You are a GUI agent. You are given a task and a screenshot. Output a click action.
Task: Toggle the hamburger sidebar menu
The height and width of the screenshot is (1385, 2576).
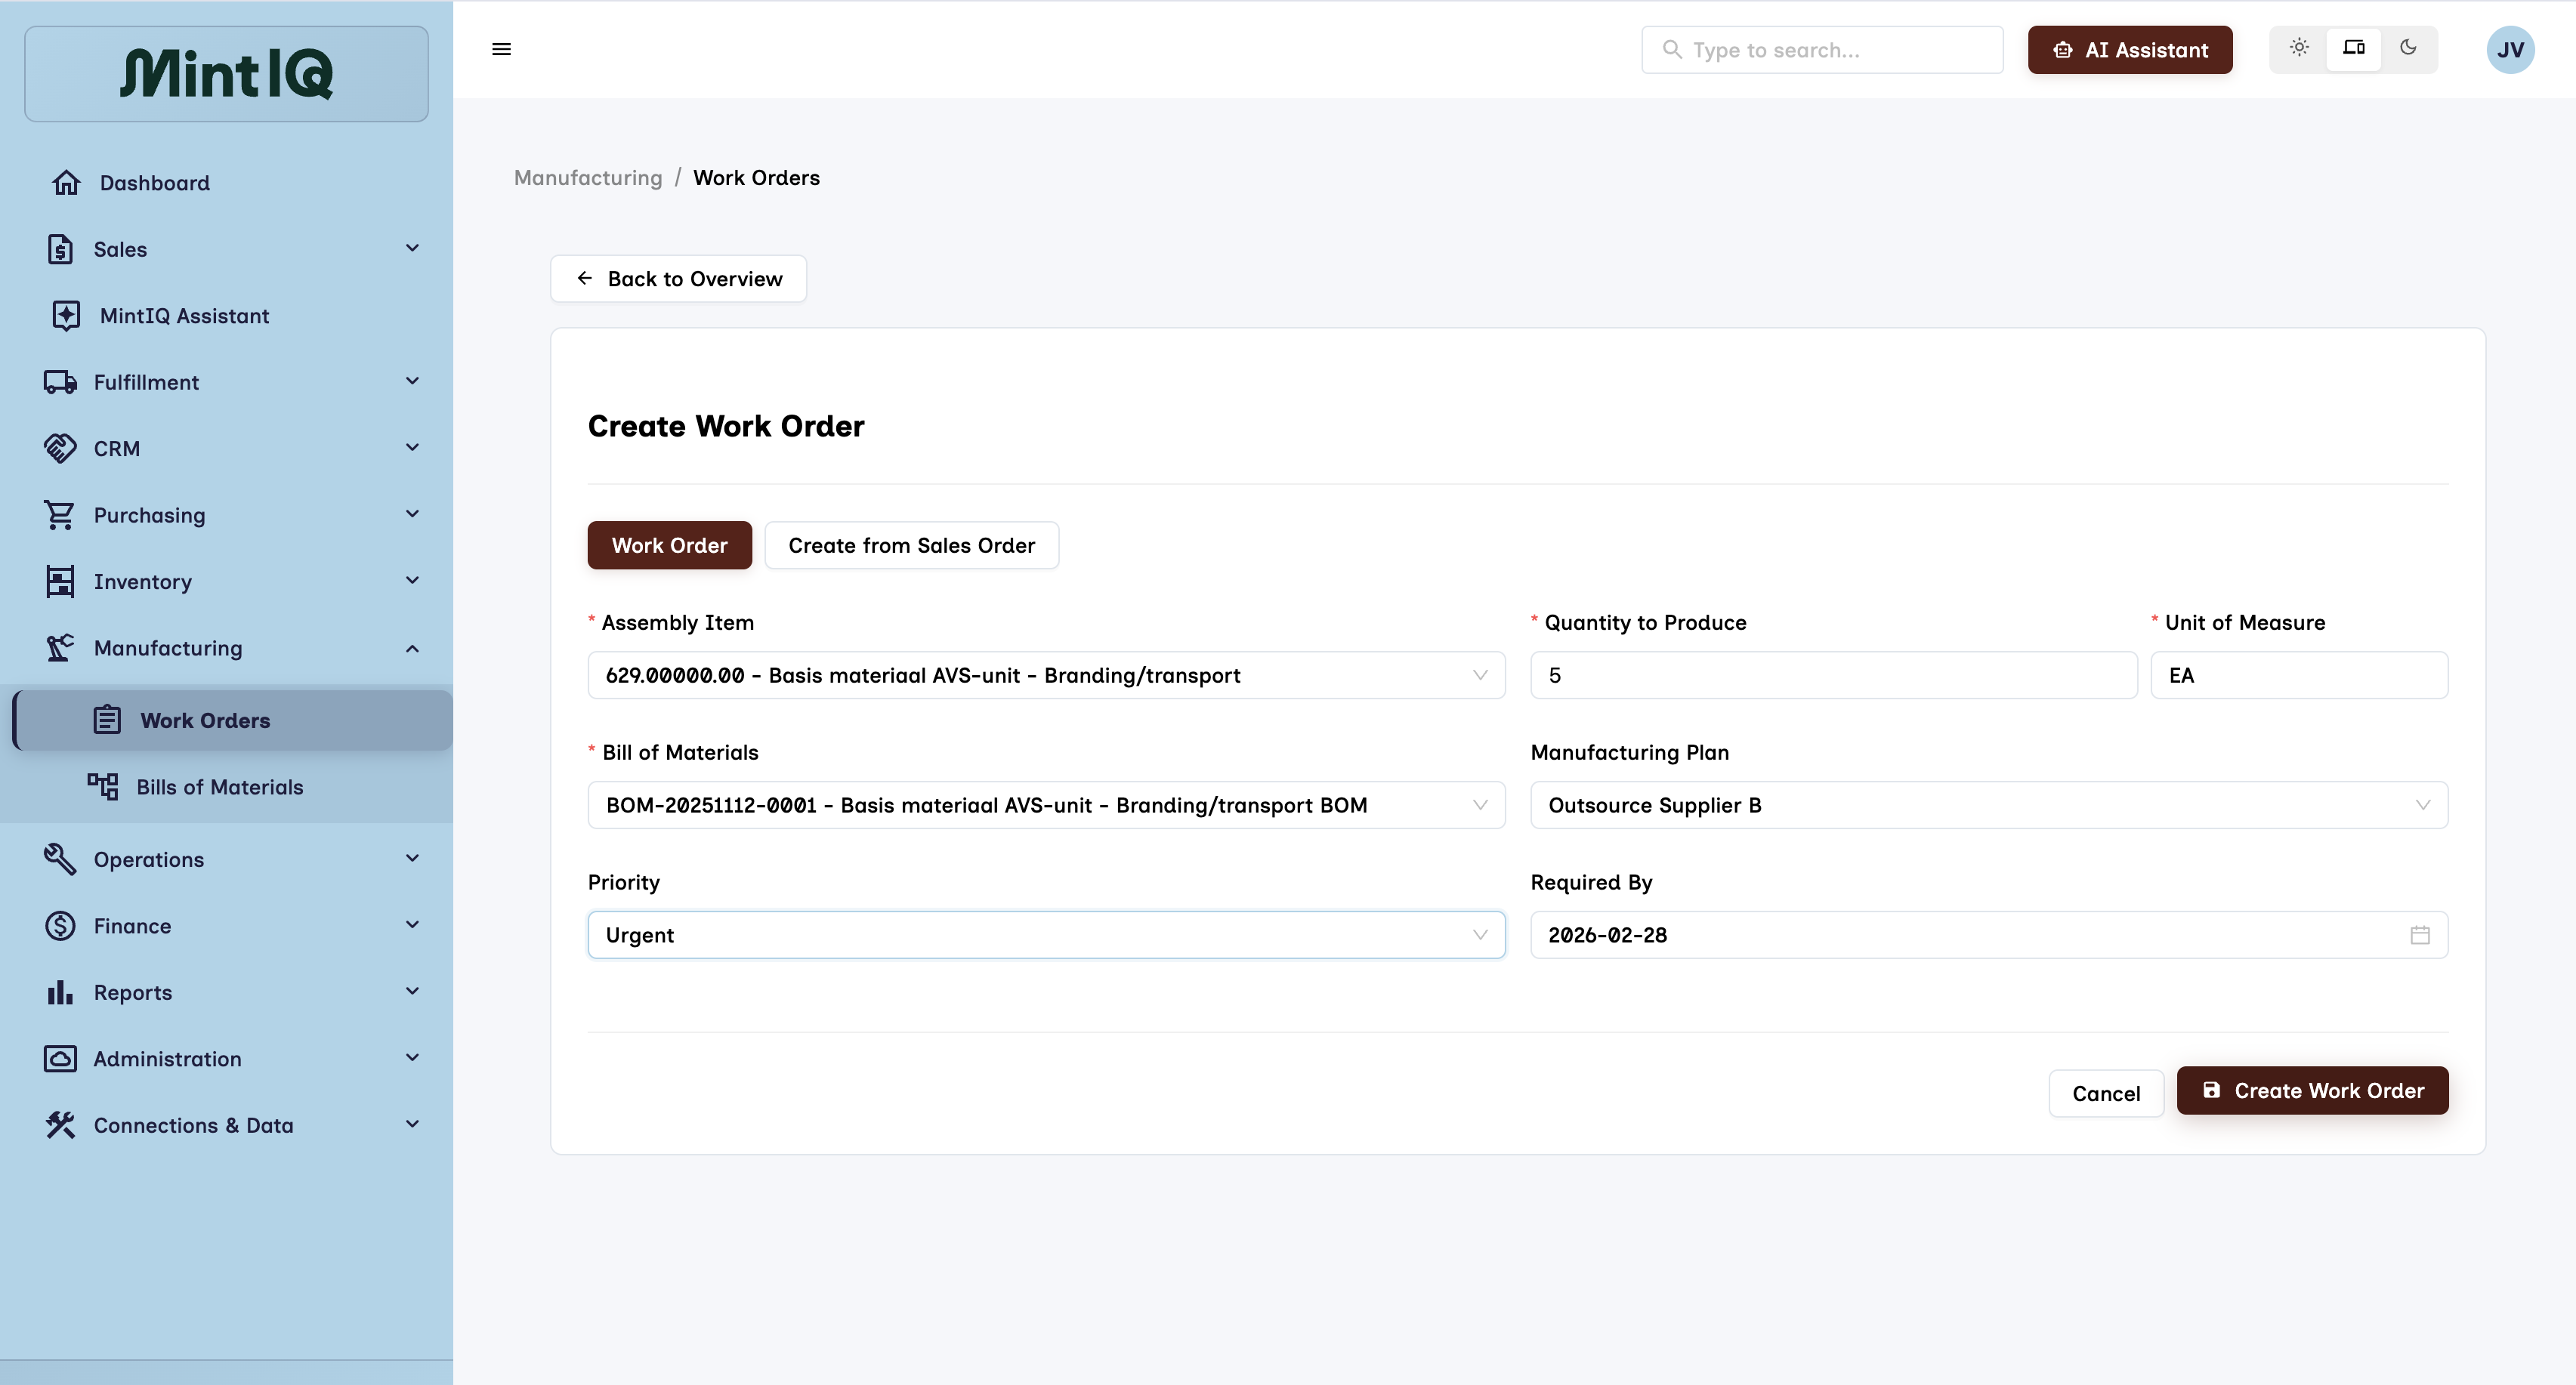[x=502, y=49]
